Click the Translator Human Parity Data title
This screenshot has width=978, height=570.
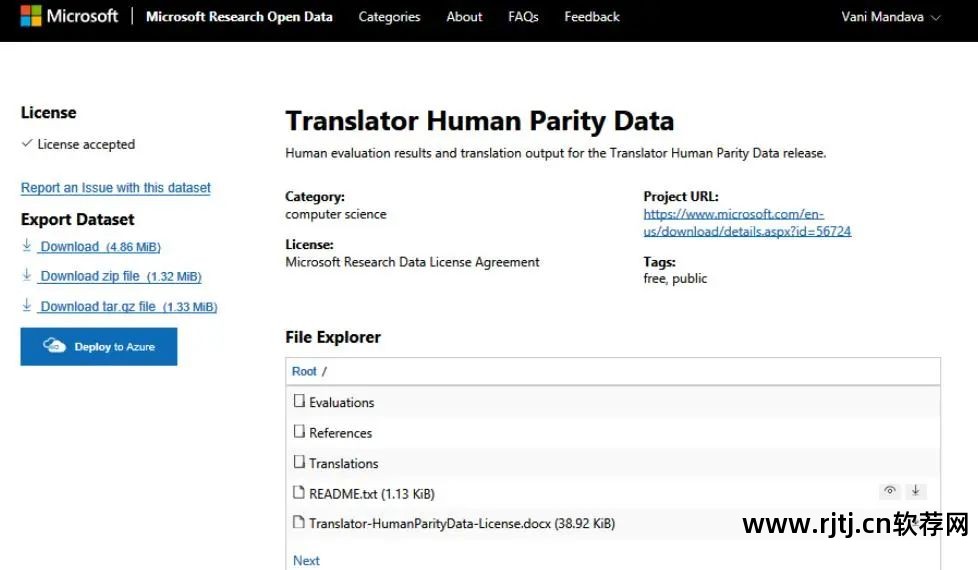[480, 121]
